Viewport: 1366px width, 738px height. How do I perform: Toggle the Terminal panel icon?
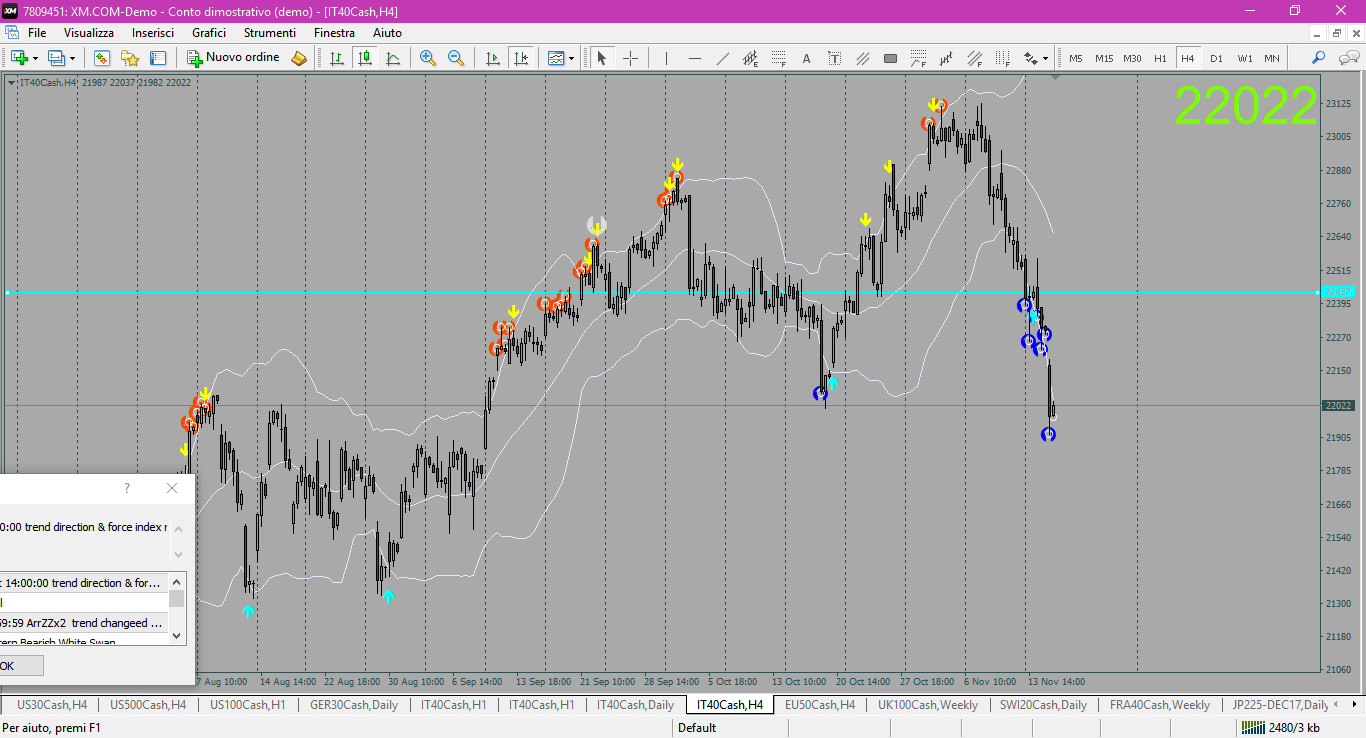pyautogui.click(x=157, y=58)
